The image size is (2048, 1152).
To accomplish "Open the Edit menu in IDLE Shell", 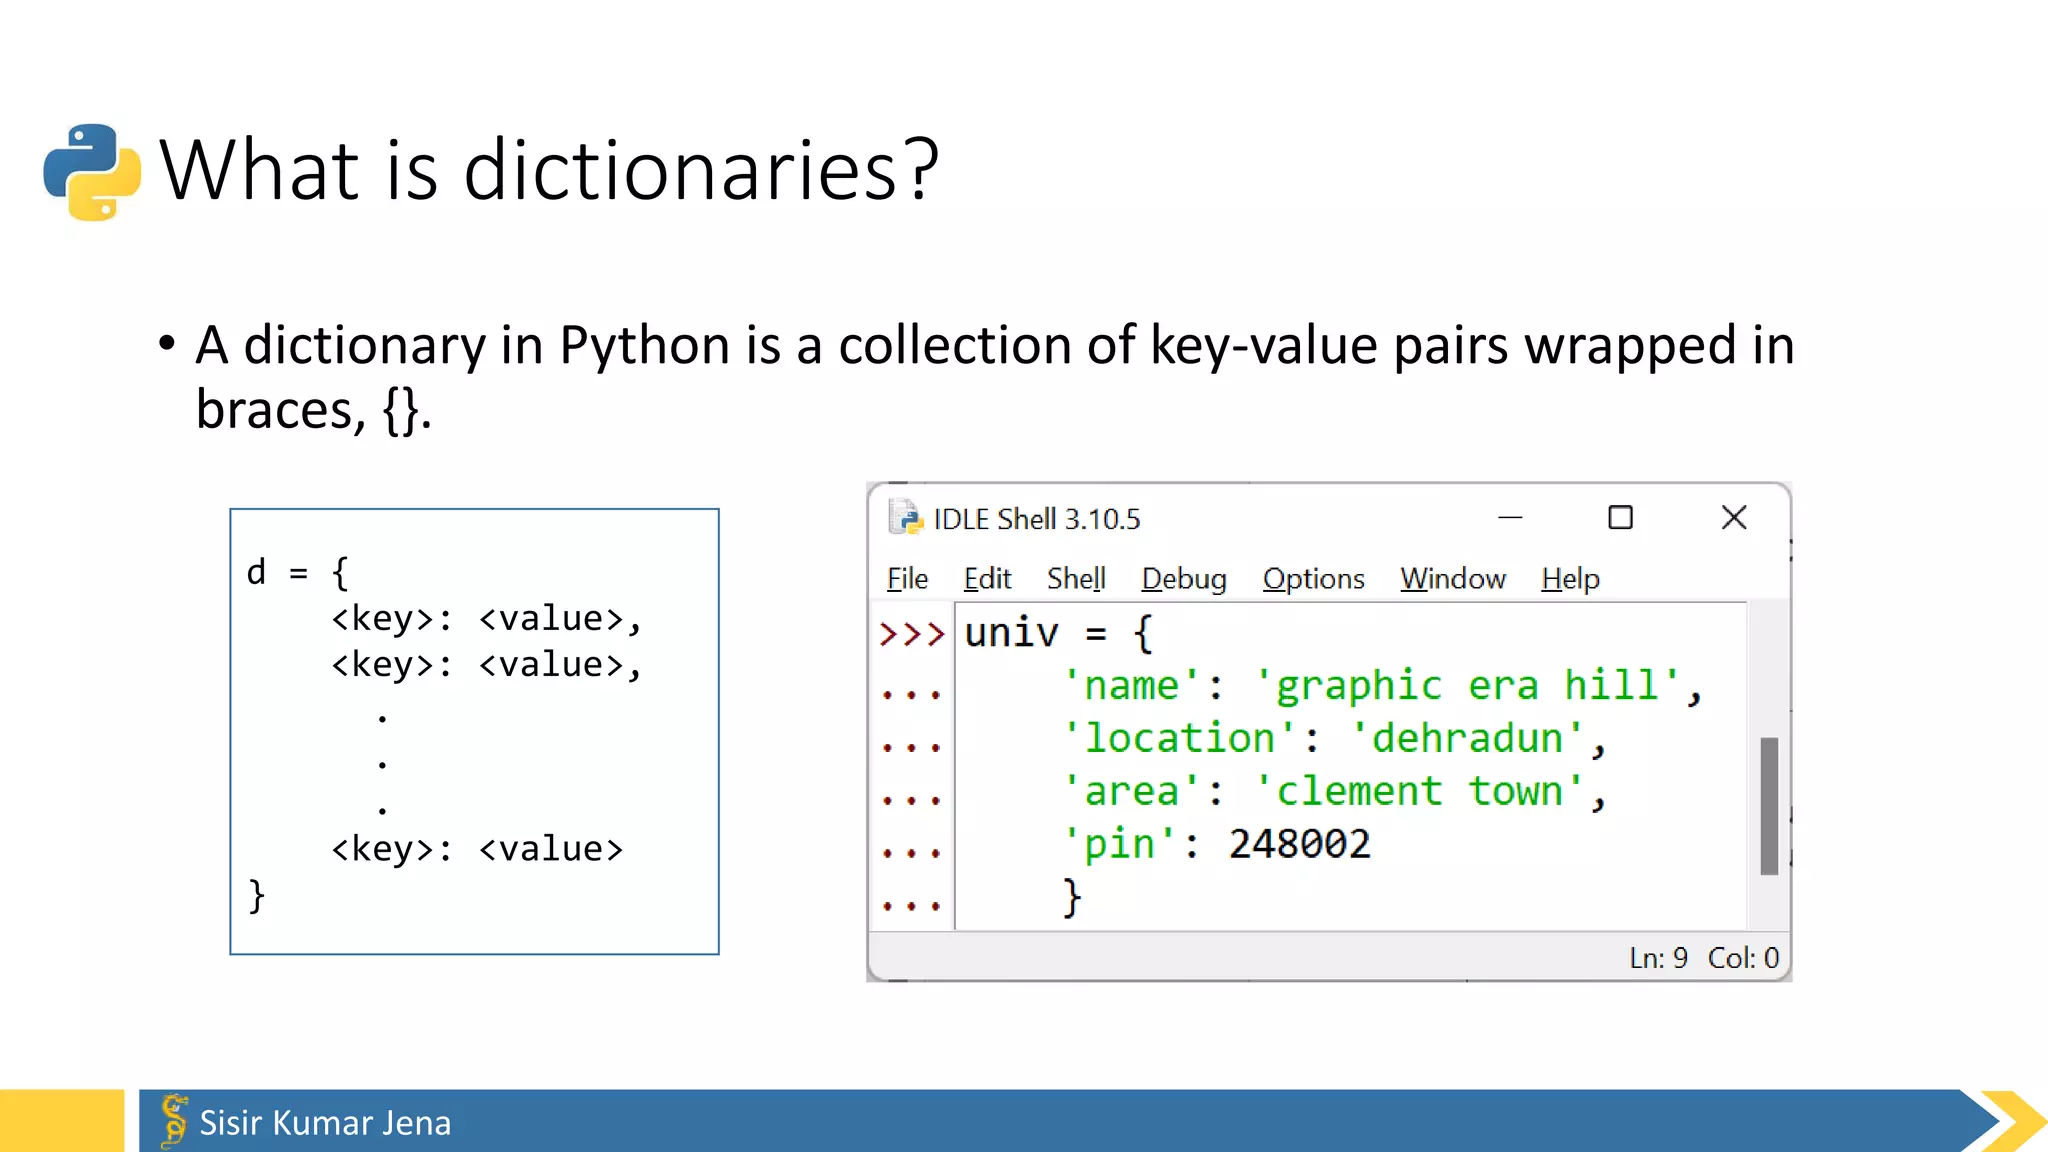I will coord(987,579).
